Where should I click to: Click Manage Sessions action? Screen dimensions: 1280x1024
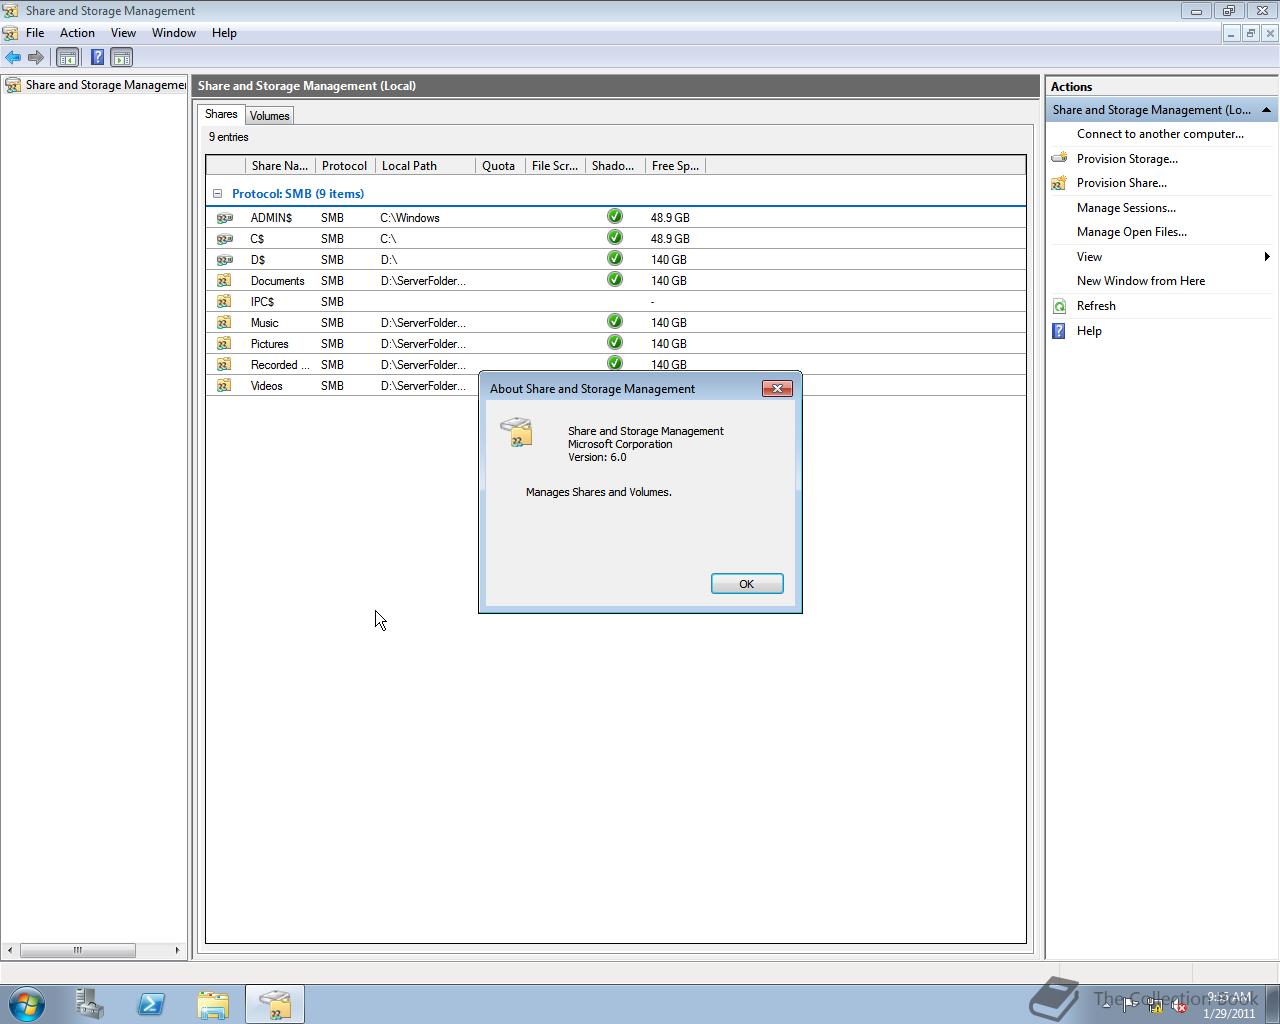pos(1126,208)
